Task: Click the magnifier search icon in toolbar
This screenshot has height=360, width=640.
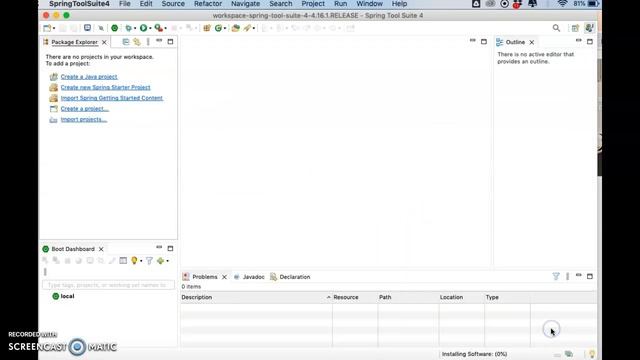Action: pos(556,28)
